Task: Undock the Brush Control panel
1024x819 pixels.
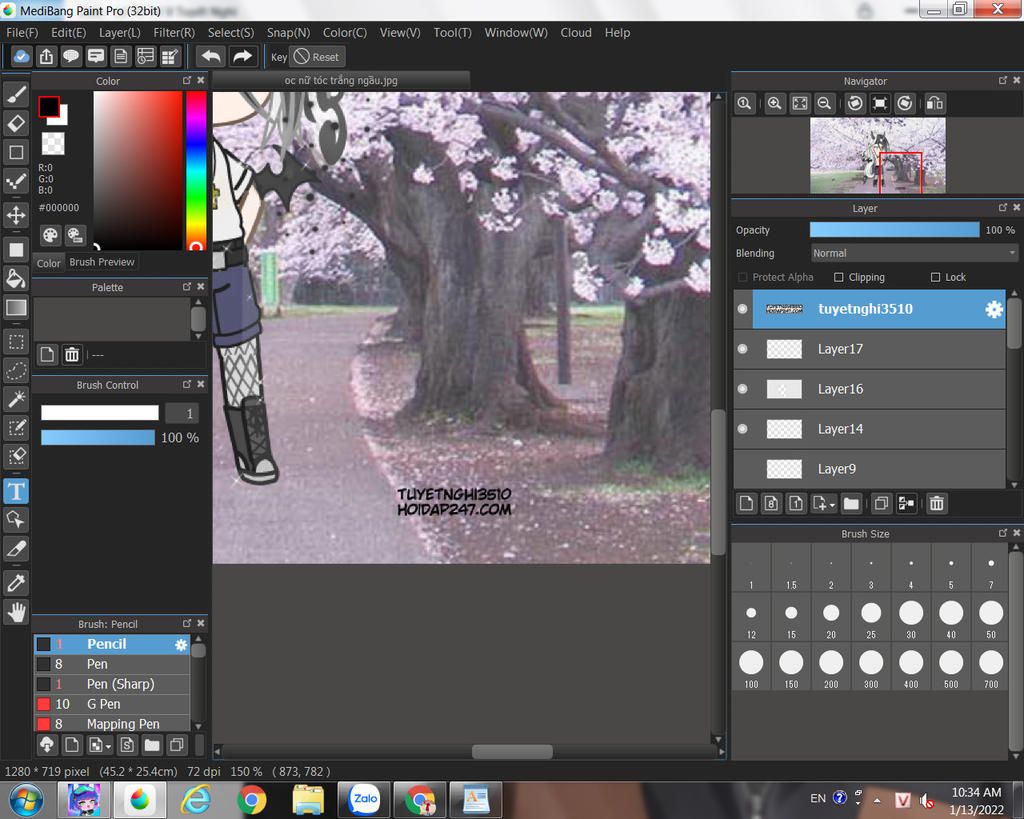Action: (x=187, y=384)
